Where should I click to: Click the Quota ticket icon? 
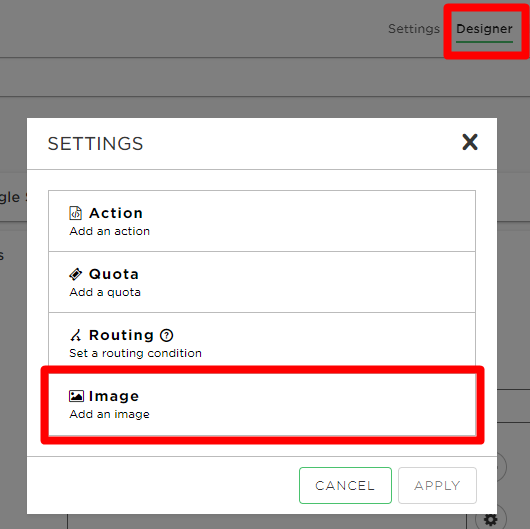75,274
